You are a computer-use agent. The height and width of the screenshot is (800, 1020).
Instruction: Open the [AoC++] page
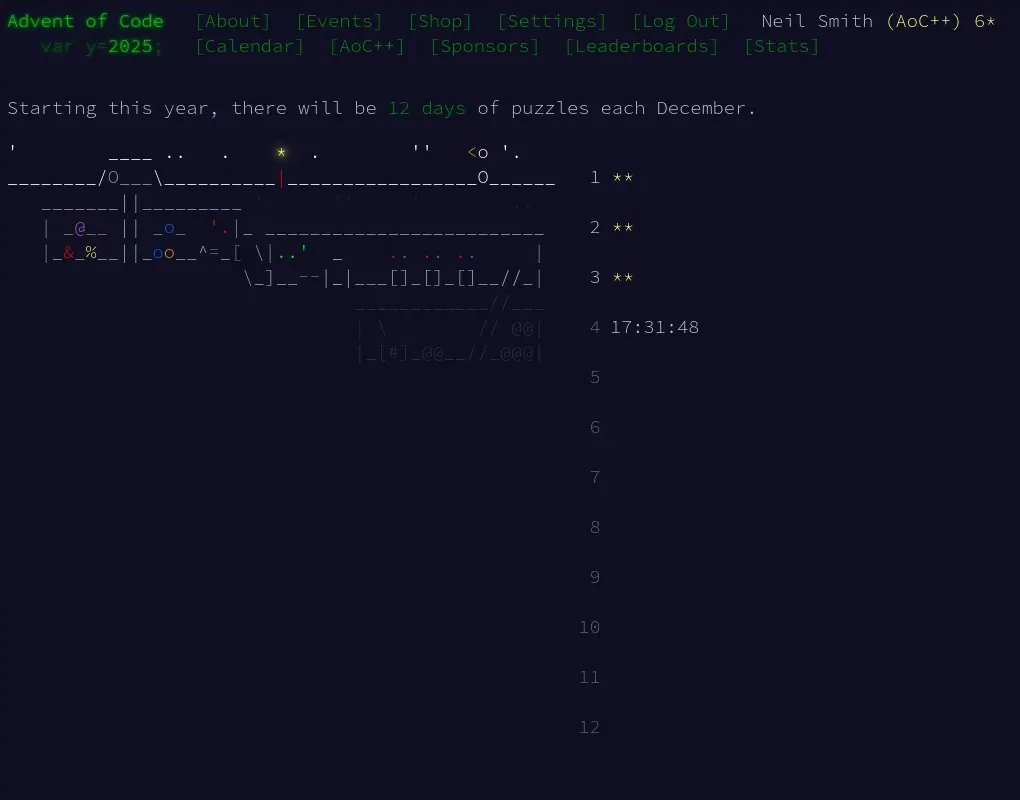pyautogui.click(x=366, y=46)
